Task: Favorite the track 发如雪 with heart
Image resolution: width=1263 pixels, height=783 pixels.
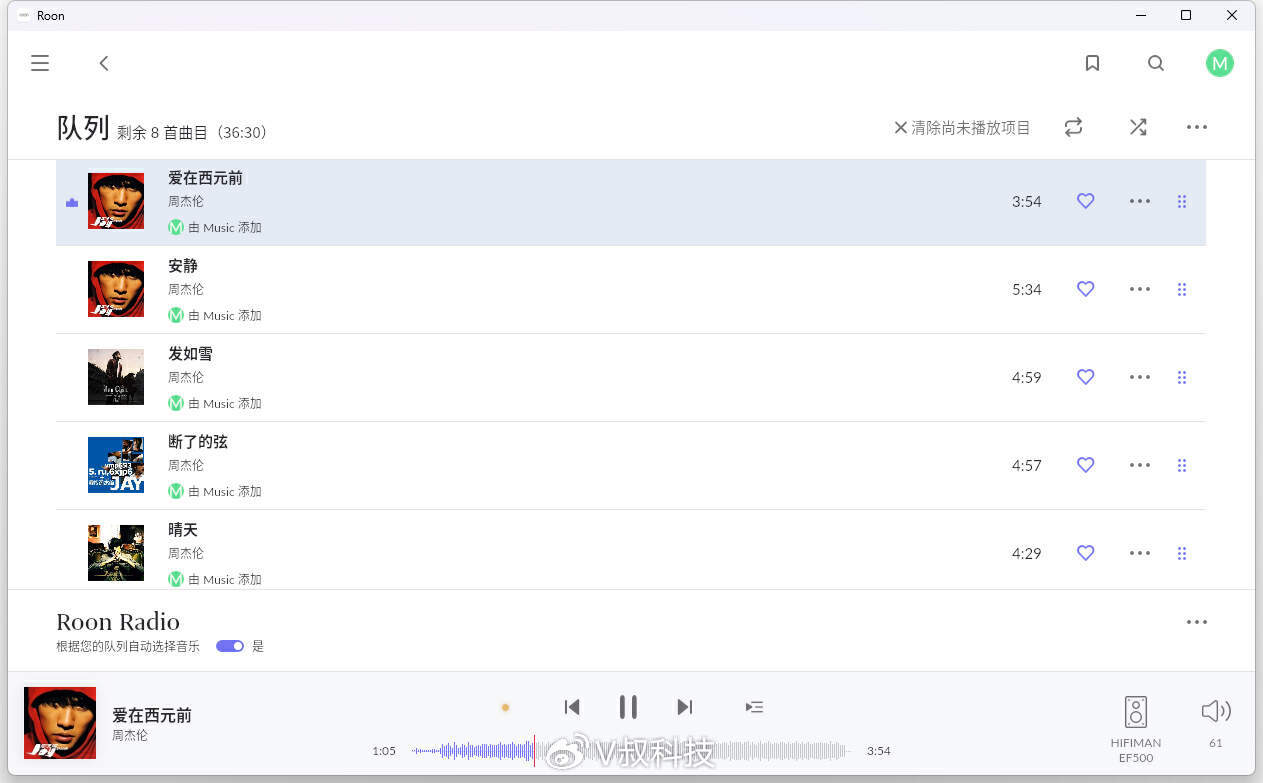Action: pyautogui.click(x=1085, y=377)
